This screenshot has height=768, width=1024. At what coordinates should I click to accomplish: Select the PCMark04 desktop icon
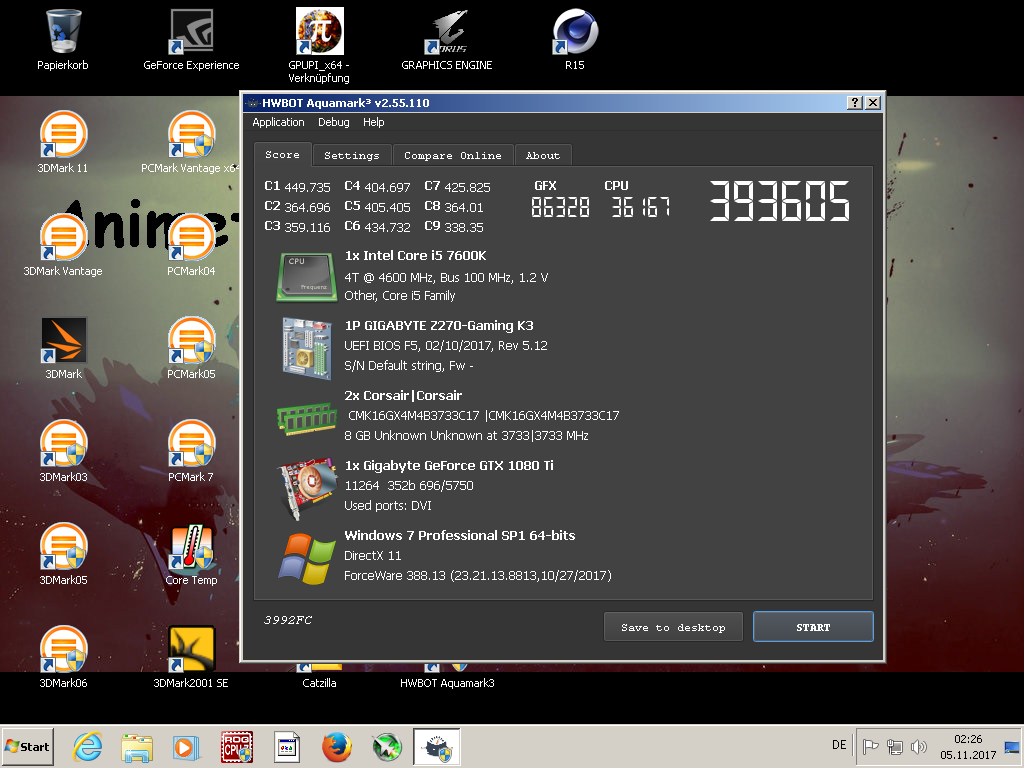pos(191,245)
